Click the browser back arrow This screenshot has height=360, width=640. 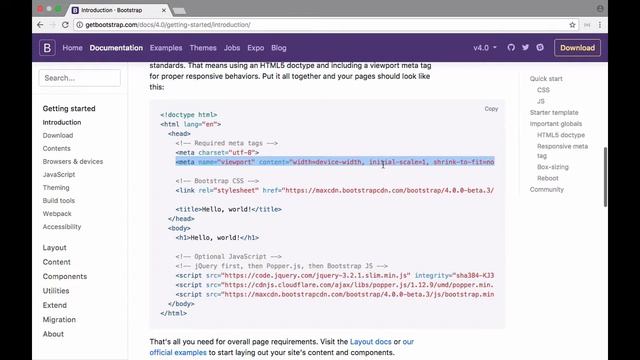[x=40, y=25]
